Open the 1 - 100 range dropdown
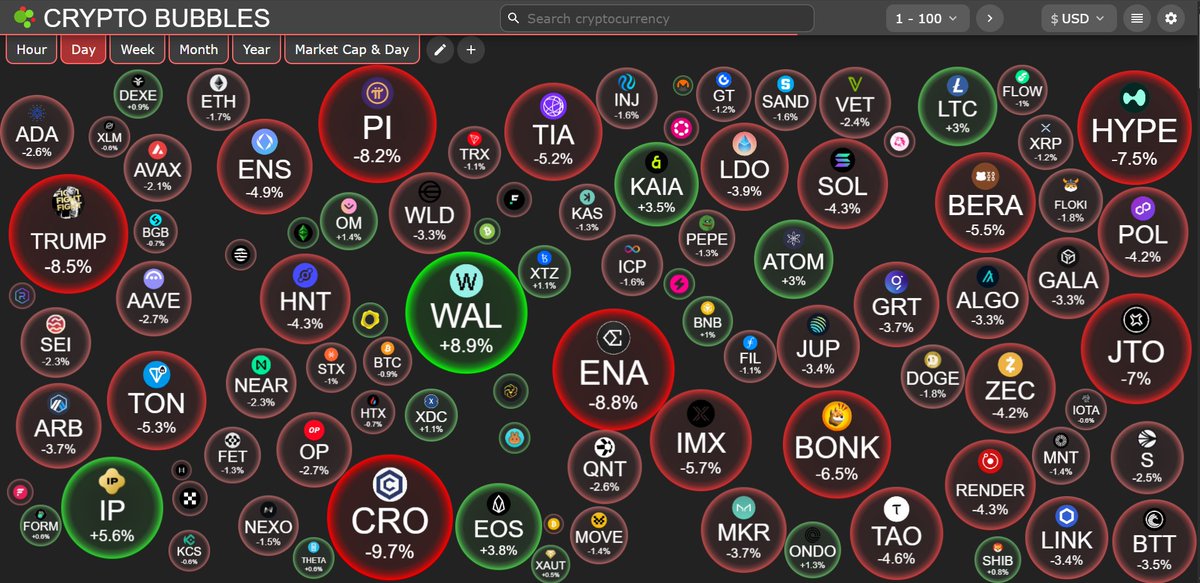Viewport: 1200px width, 583px height. (927, 18)
